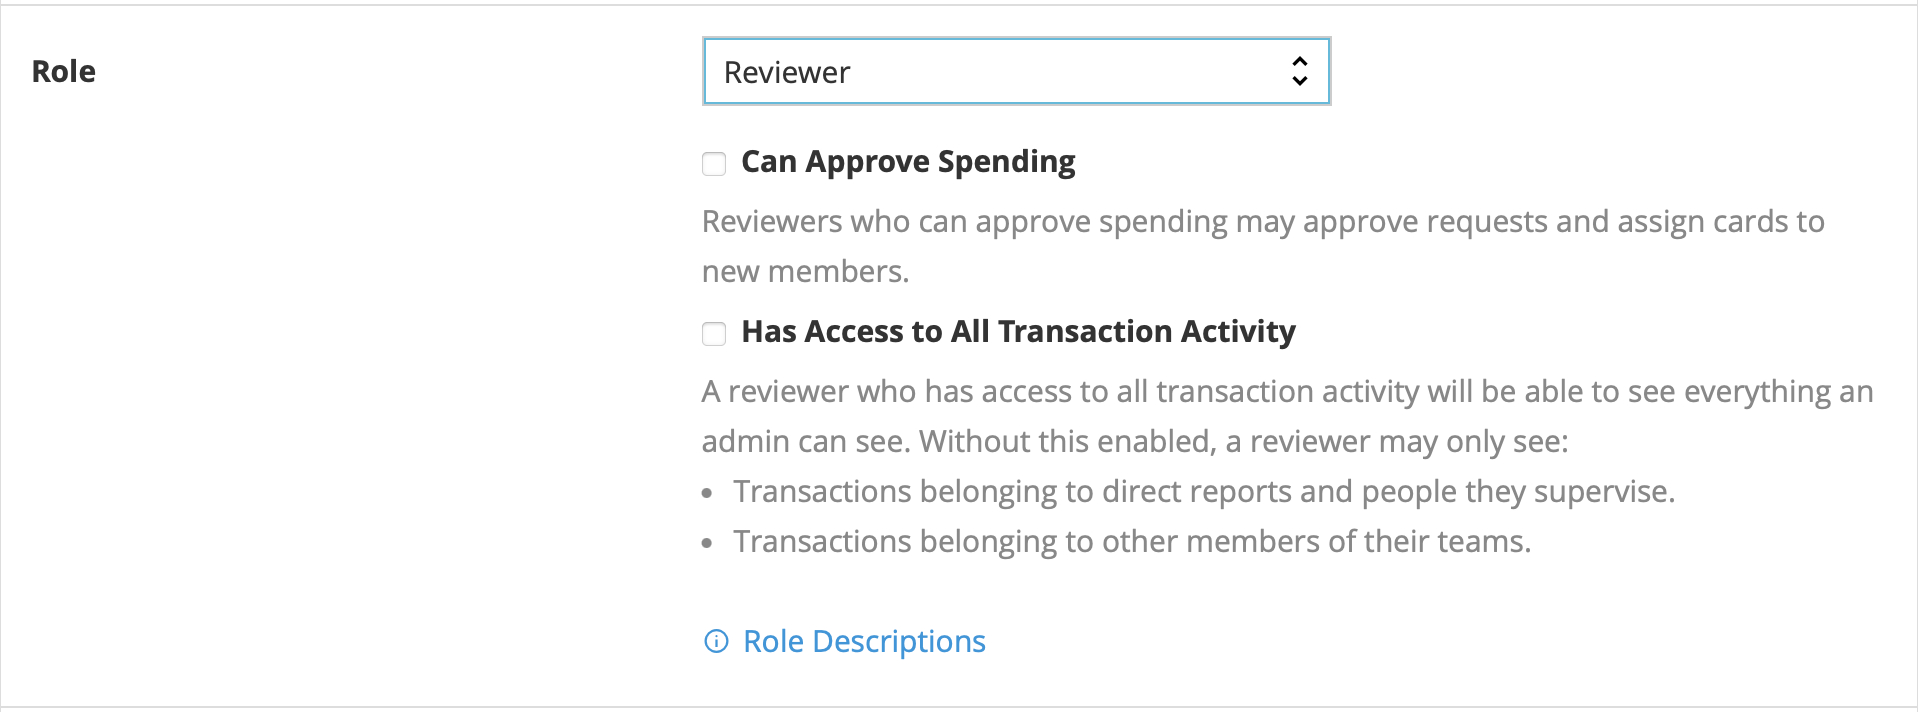The image size is (1918, 712).
Task: Click the downward chevron inside the Reviewer field
Action: [1299, 80]
